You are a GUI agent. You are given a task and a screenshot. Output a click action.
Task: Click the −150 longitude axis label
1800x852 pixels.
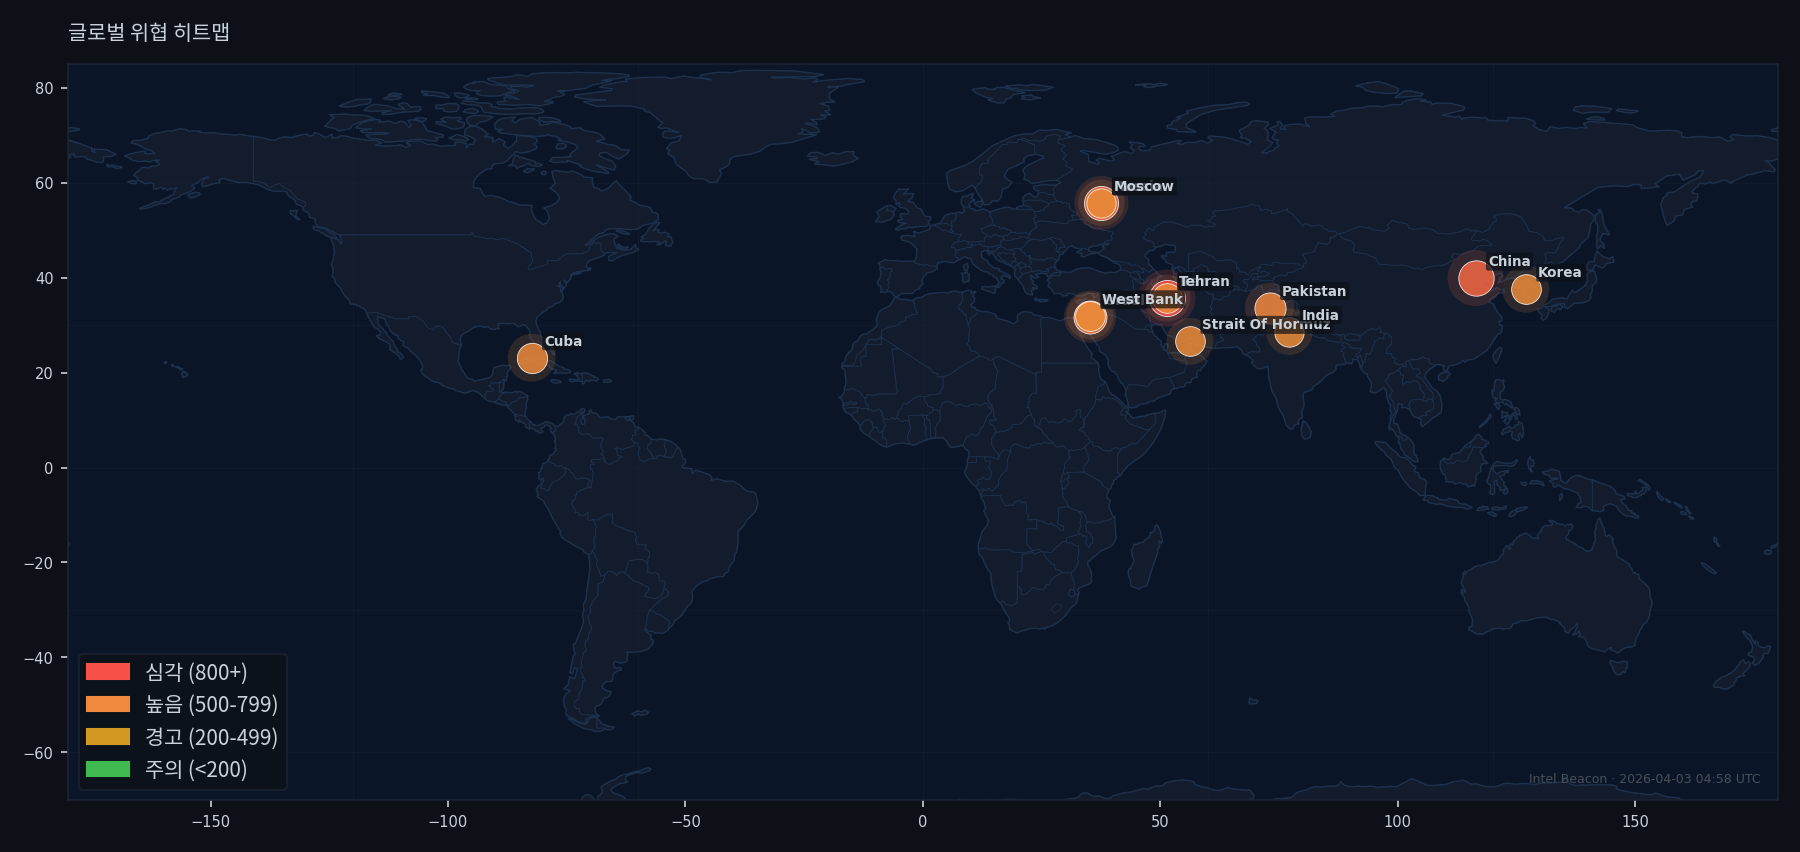pos(210,821)
